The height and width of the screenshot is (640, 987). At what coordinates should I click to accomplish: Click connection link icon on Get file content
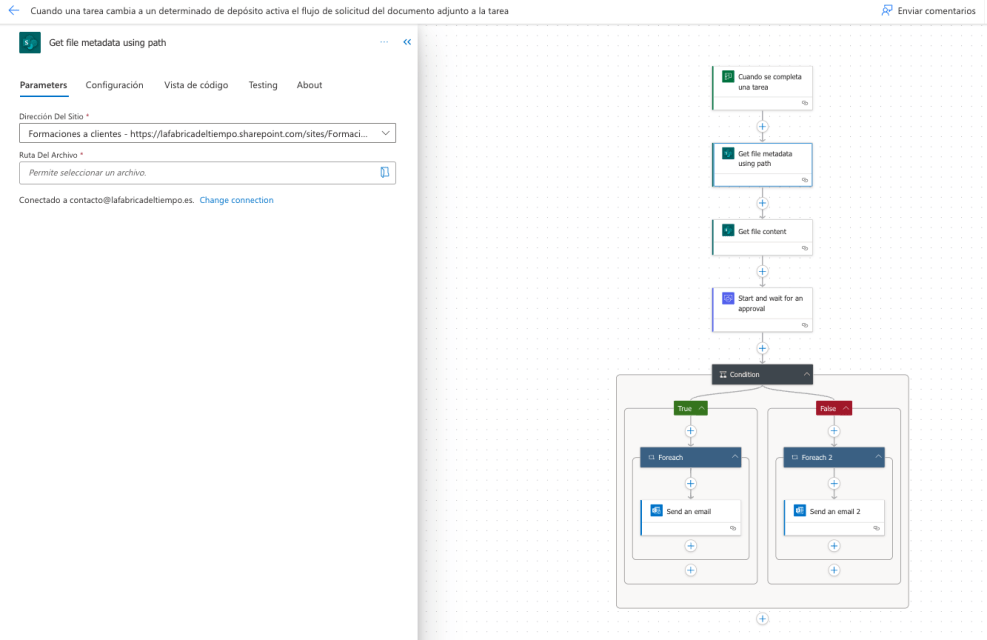[804, 249]
